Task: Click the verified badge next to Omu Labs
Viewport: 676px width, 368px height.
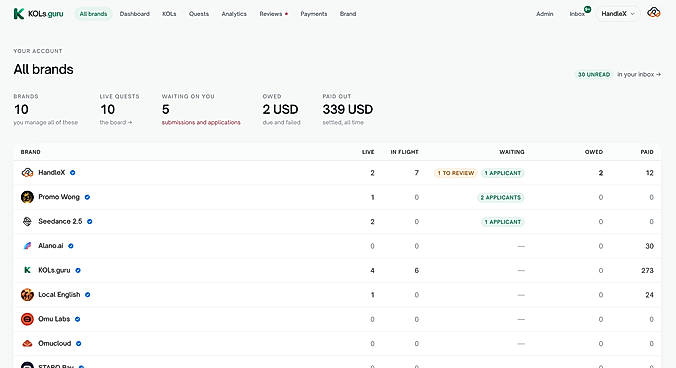Action: (78, 319)
